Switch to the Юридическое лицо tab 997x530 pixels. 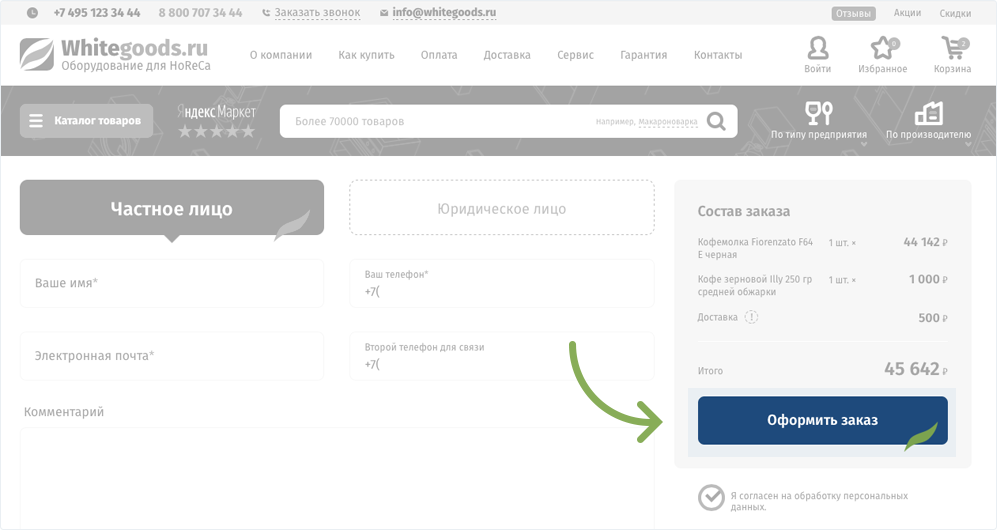(x=501, y=209)
